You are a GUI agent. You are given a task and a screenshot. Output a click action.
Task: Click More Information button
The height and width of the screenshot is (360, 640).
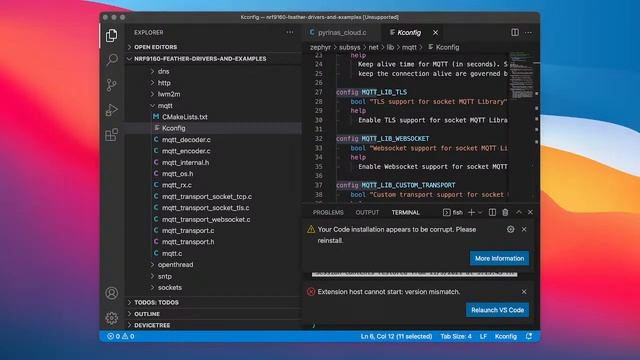point(499,258)
